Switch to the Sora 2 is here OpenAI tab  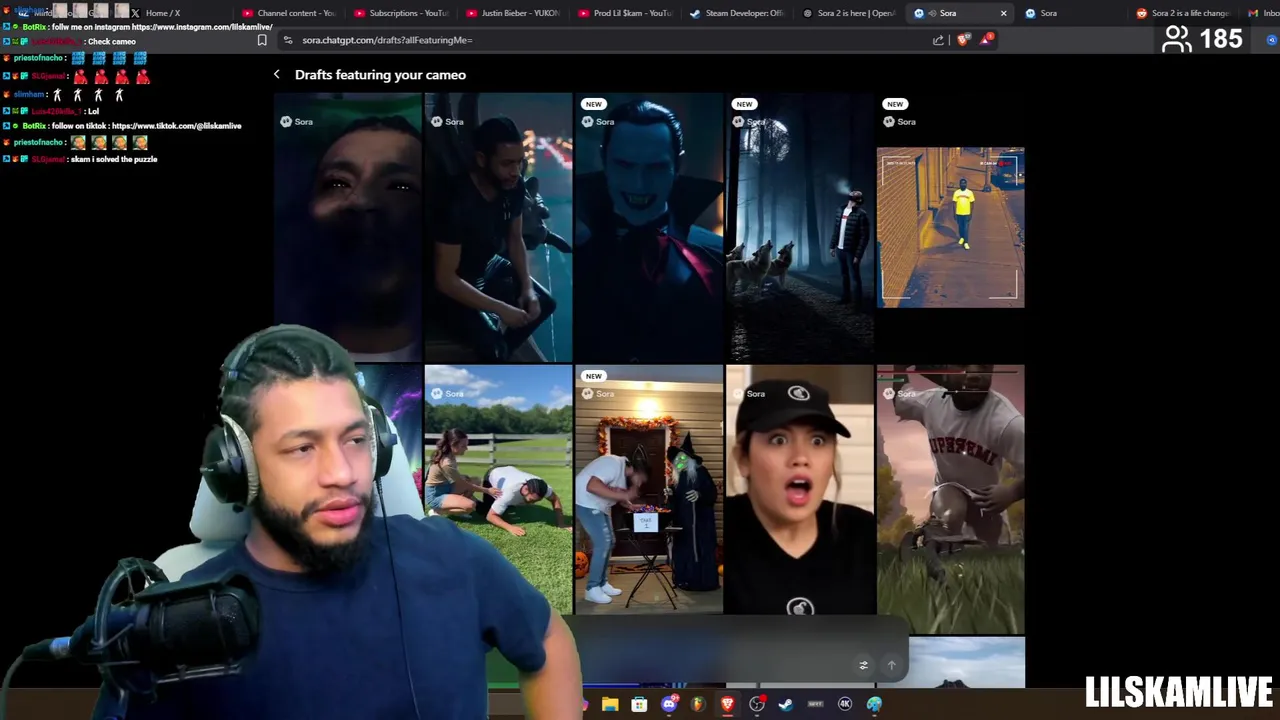[x=851, y=13]
